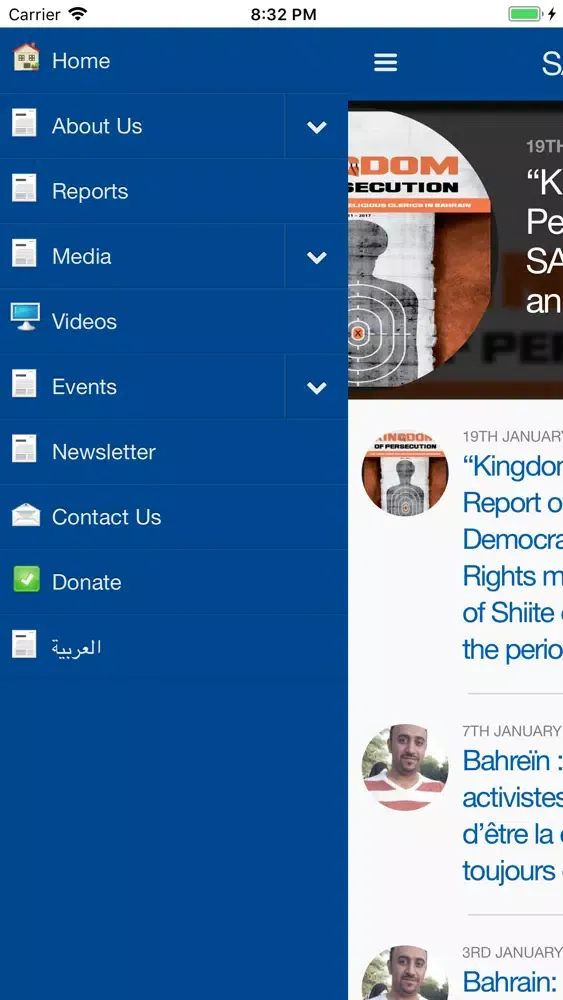563x1000 pixels.
Task: Select the Media menu item
Action: [142, 256]
